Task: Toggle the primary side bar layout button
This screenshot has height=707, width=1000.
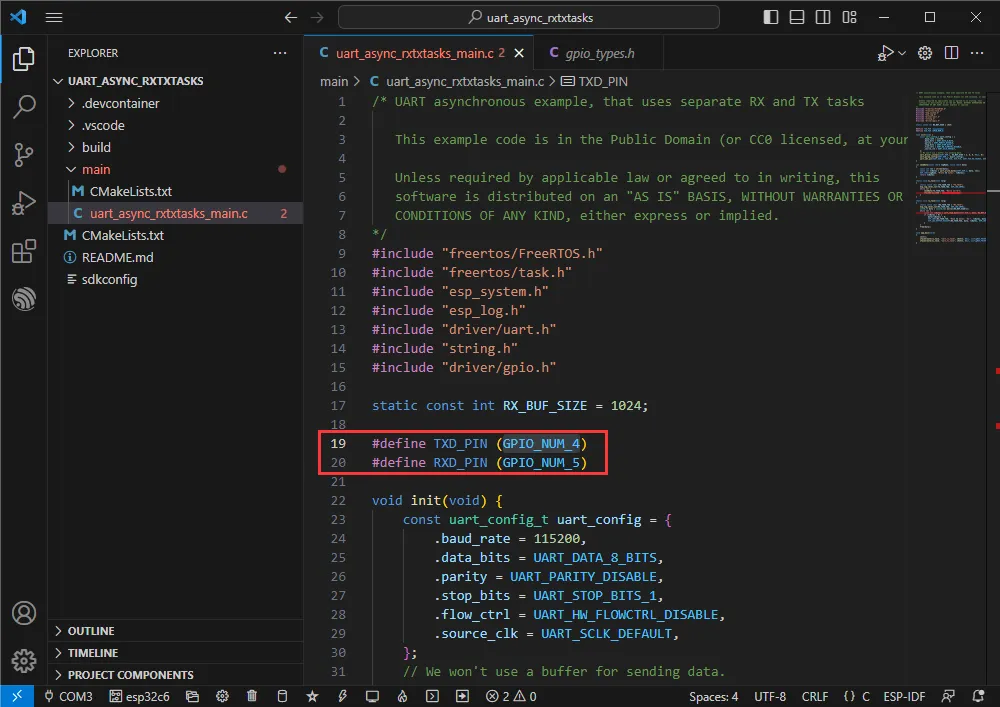Action: tap(770, 18)
